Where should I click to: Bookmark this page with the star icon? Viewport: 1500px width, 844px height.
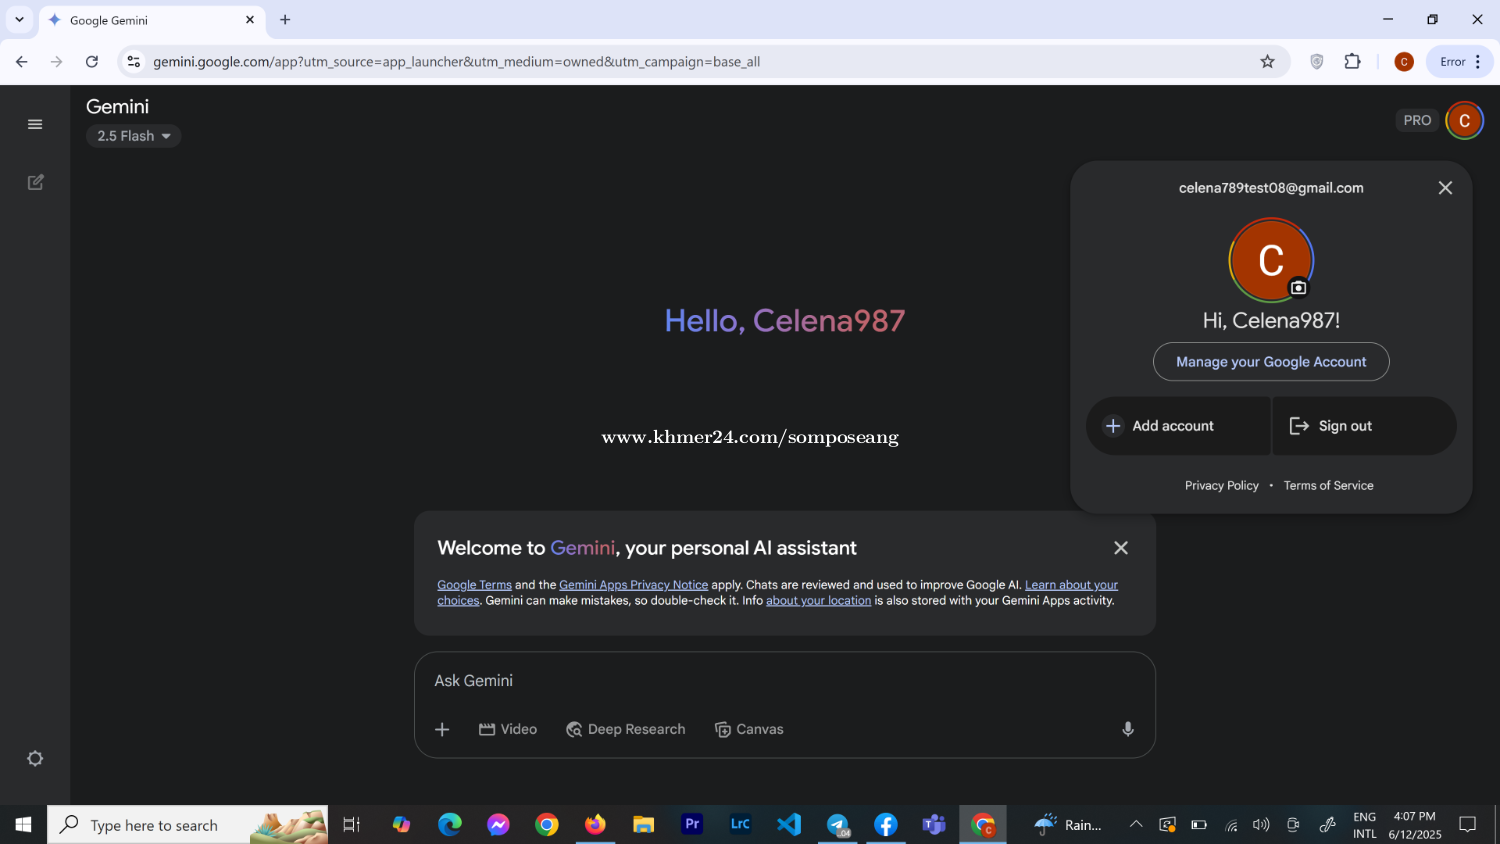tap(1267, 62)
